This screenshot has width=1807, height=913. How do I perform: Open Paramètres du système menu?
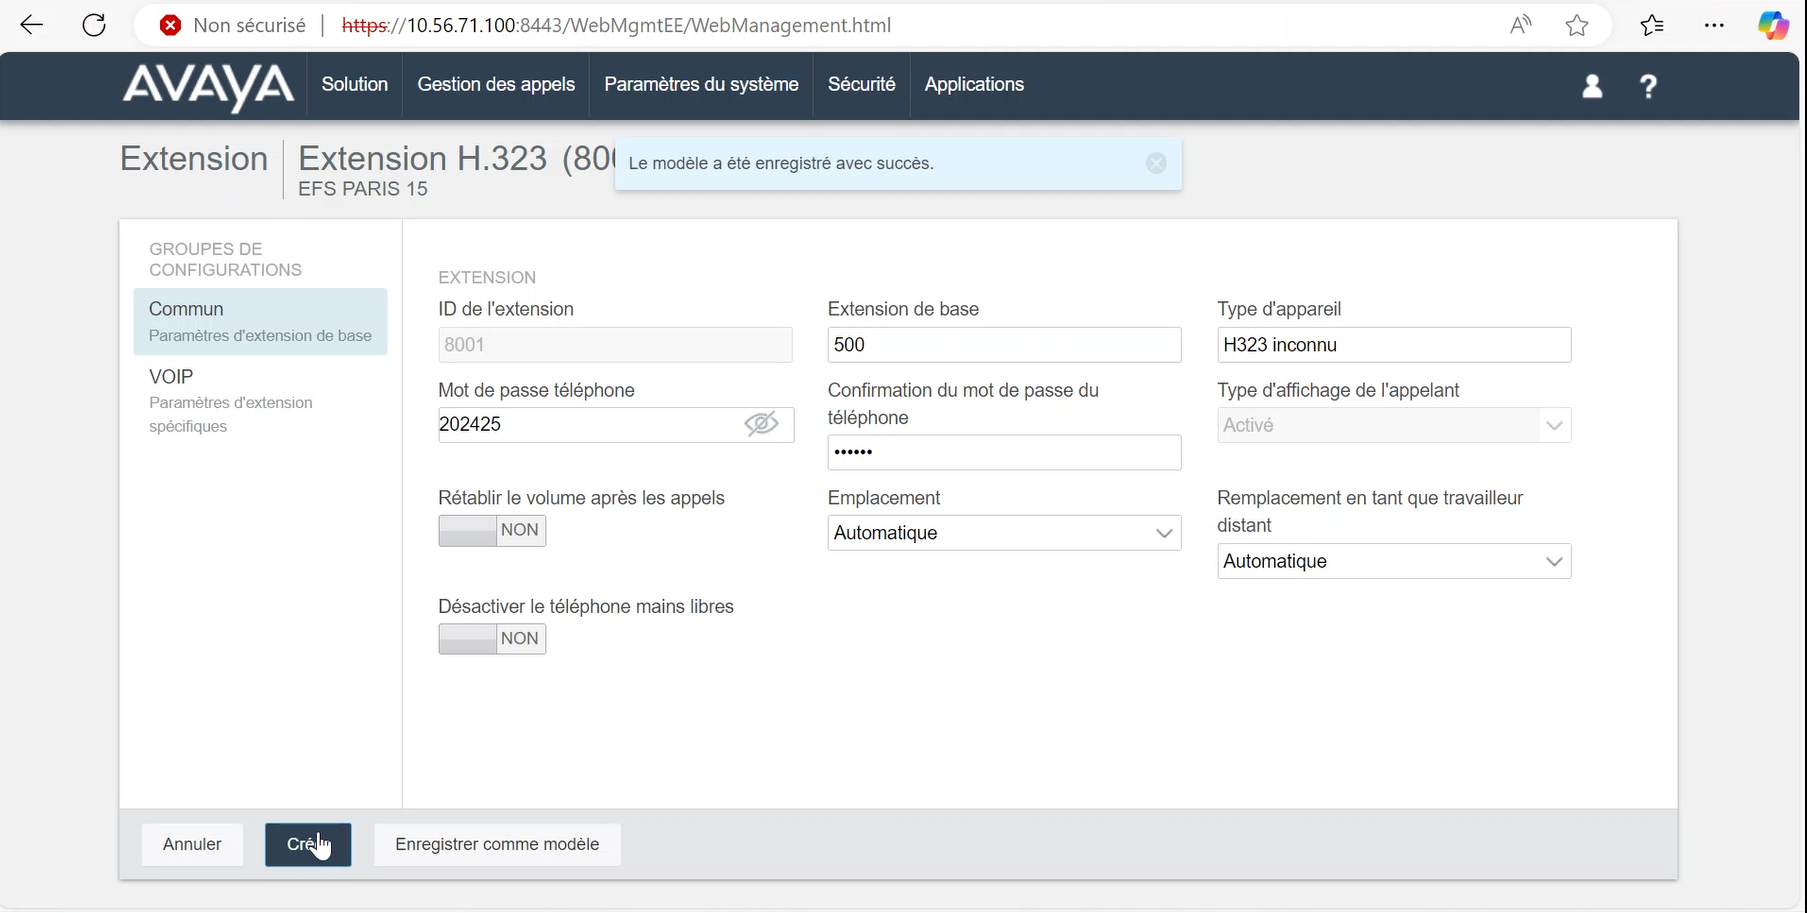point(701,85)
